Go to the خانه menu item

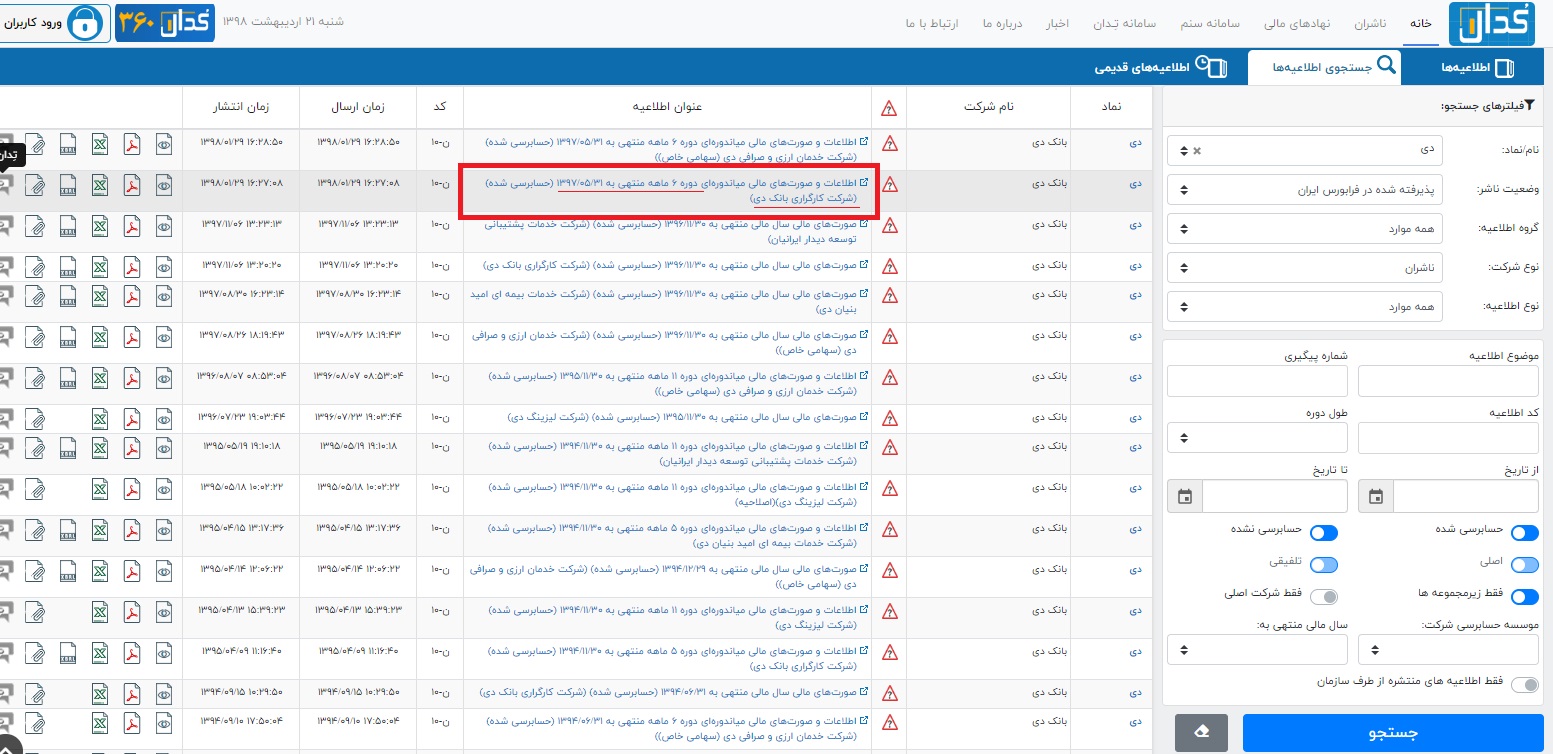[x=1422, y=23]
